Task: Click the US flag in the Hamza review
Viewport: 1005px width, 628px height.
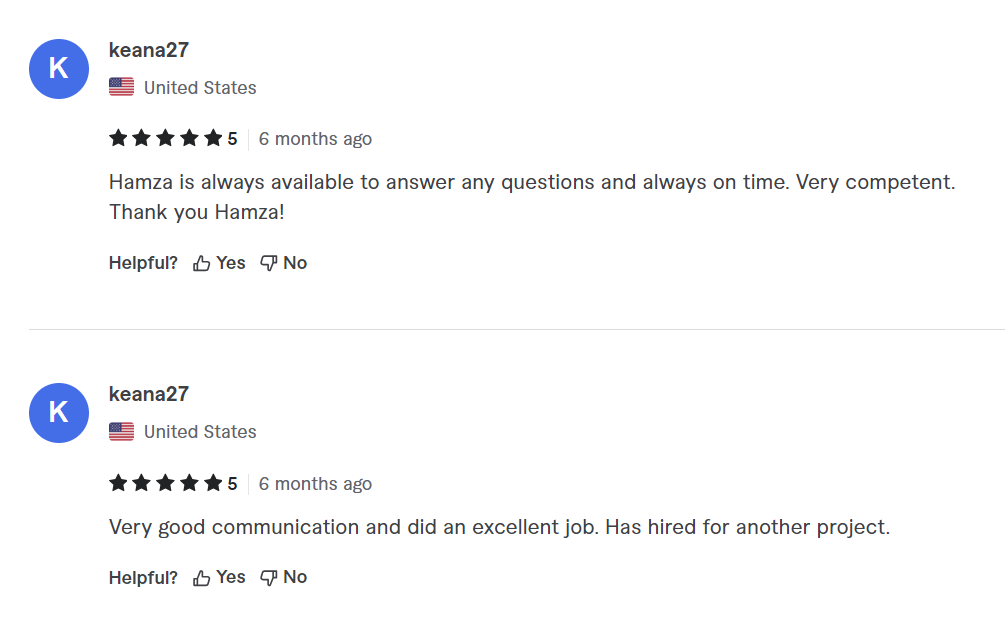Action: point(121,88)
